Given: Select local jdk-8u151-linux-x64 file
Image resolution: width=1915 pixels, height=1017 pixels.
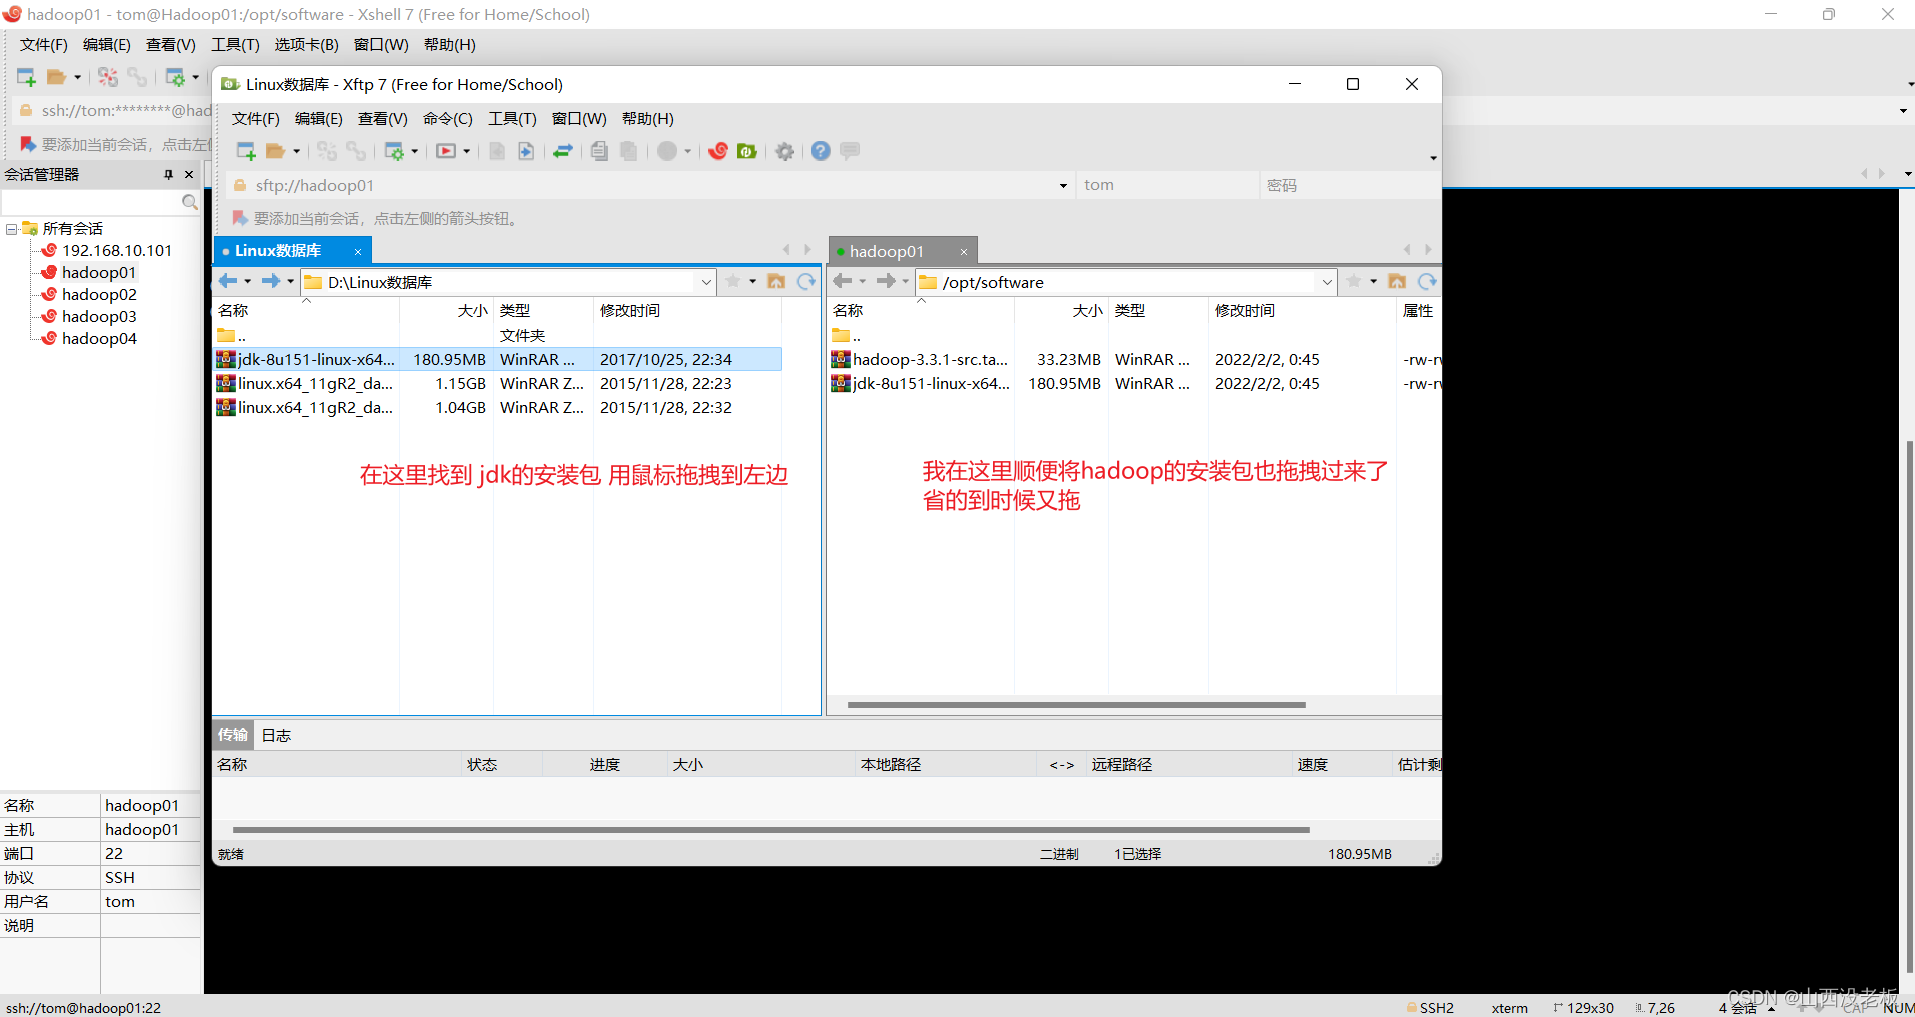Looking at the screenshot, I should 498,359.
